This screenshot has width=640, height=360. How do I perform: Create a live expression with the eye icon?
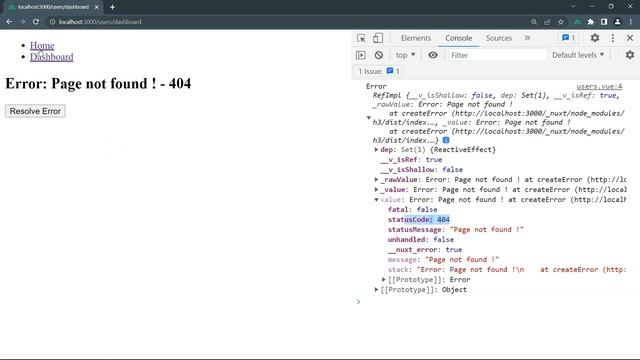(433, 55)
